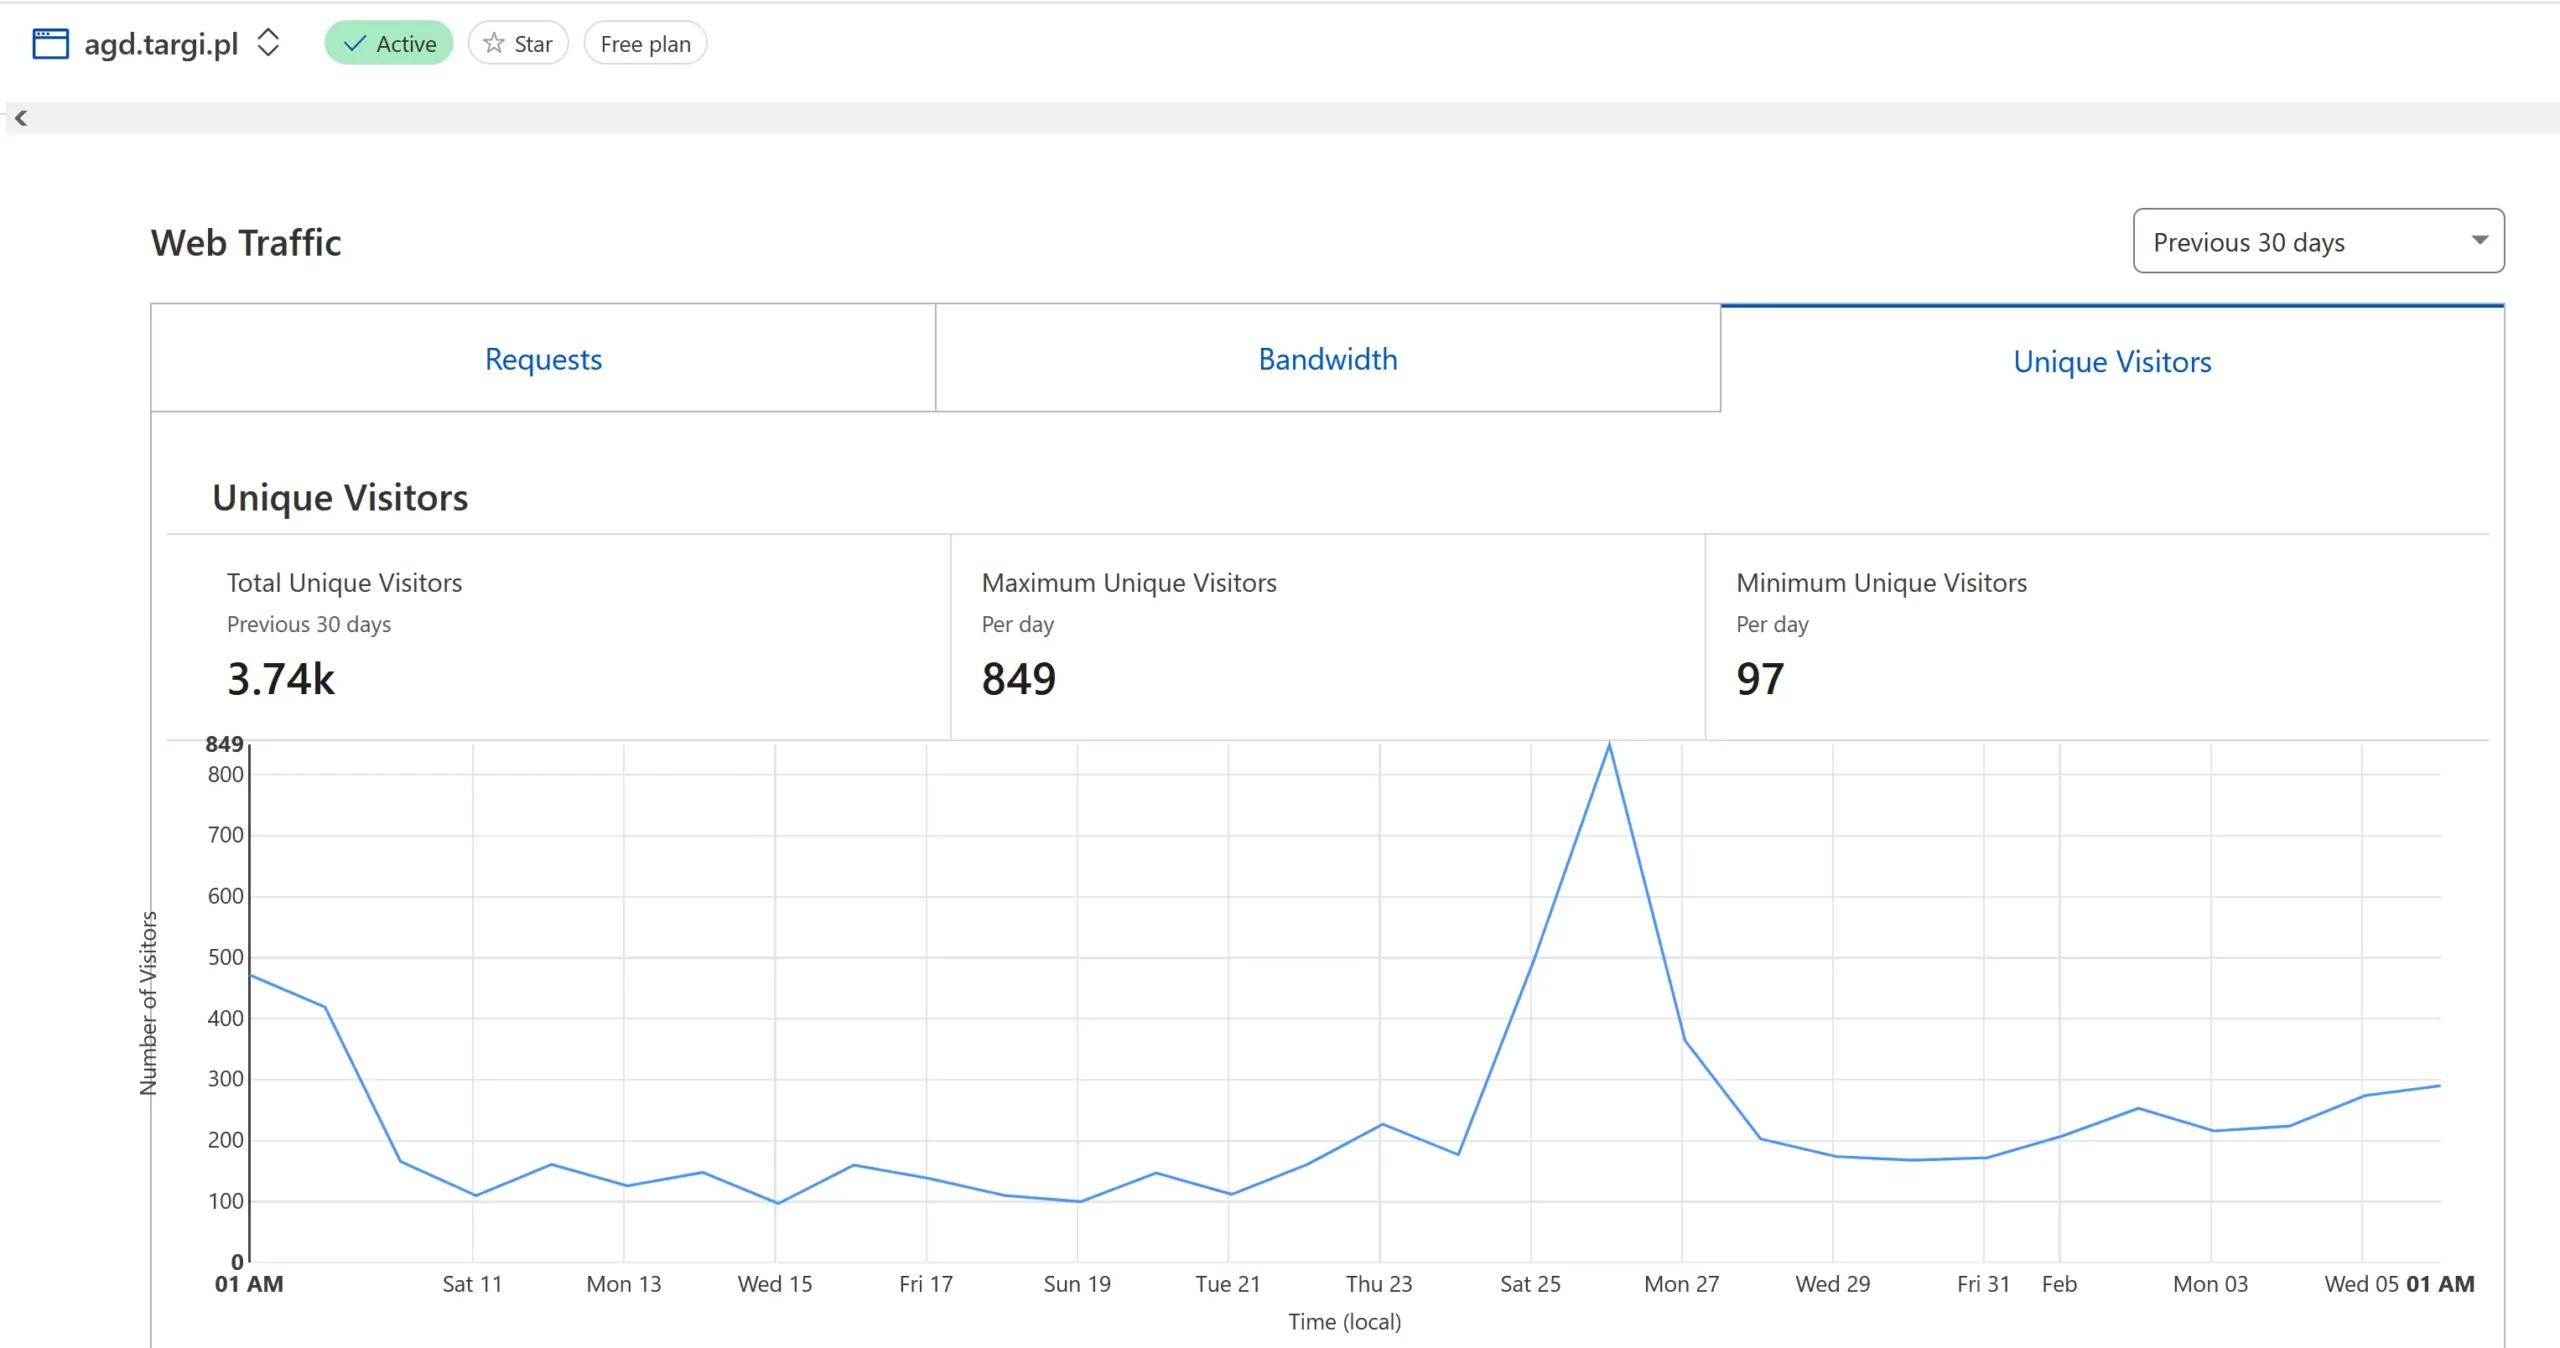2560x1348 pixels.
Task: Click the Maximum Unique Visitors 849 value
Action: (1018, 679)
